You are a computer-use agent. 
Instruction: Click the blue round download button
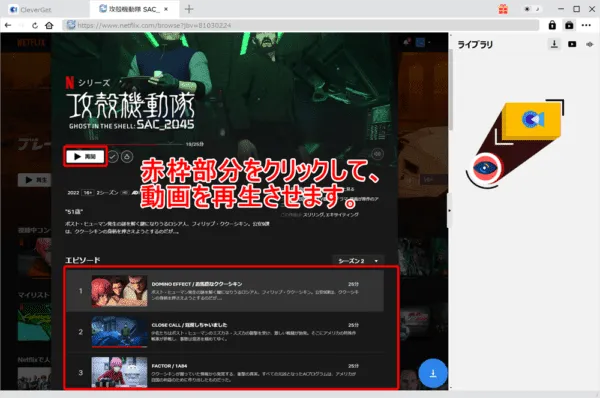(x=433, y=373)
